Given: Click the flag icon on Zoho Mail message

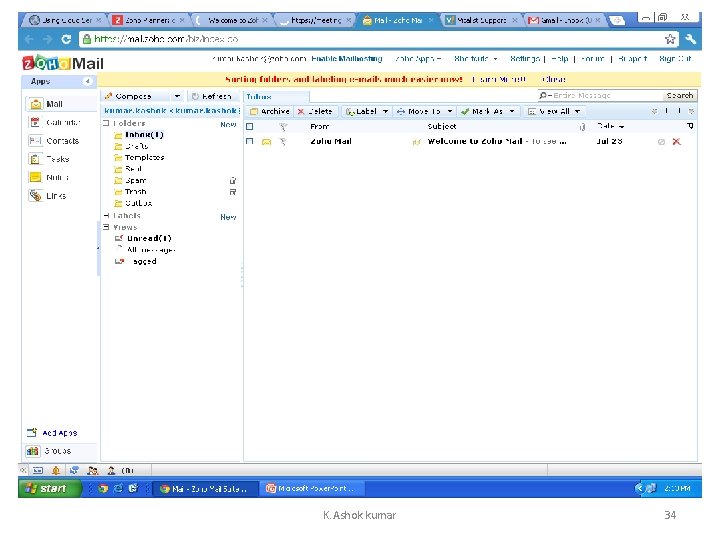Looking at the screenshot, I should point(283,141).
